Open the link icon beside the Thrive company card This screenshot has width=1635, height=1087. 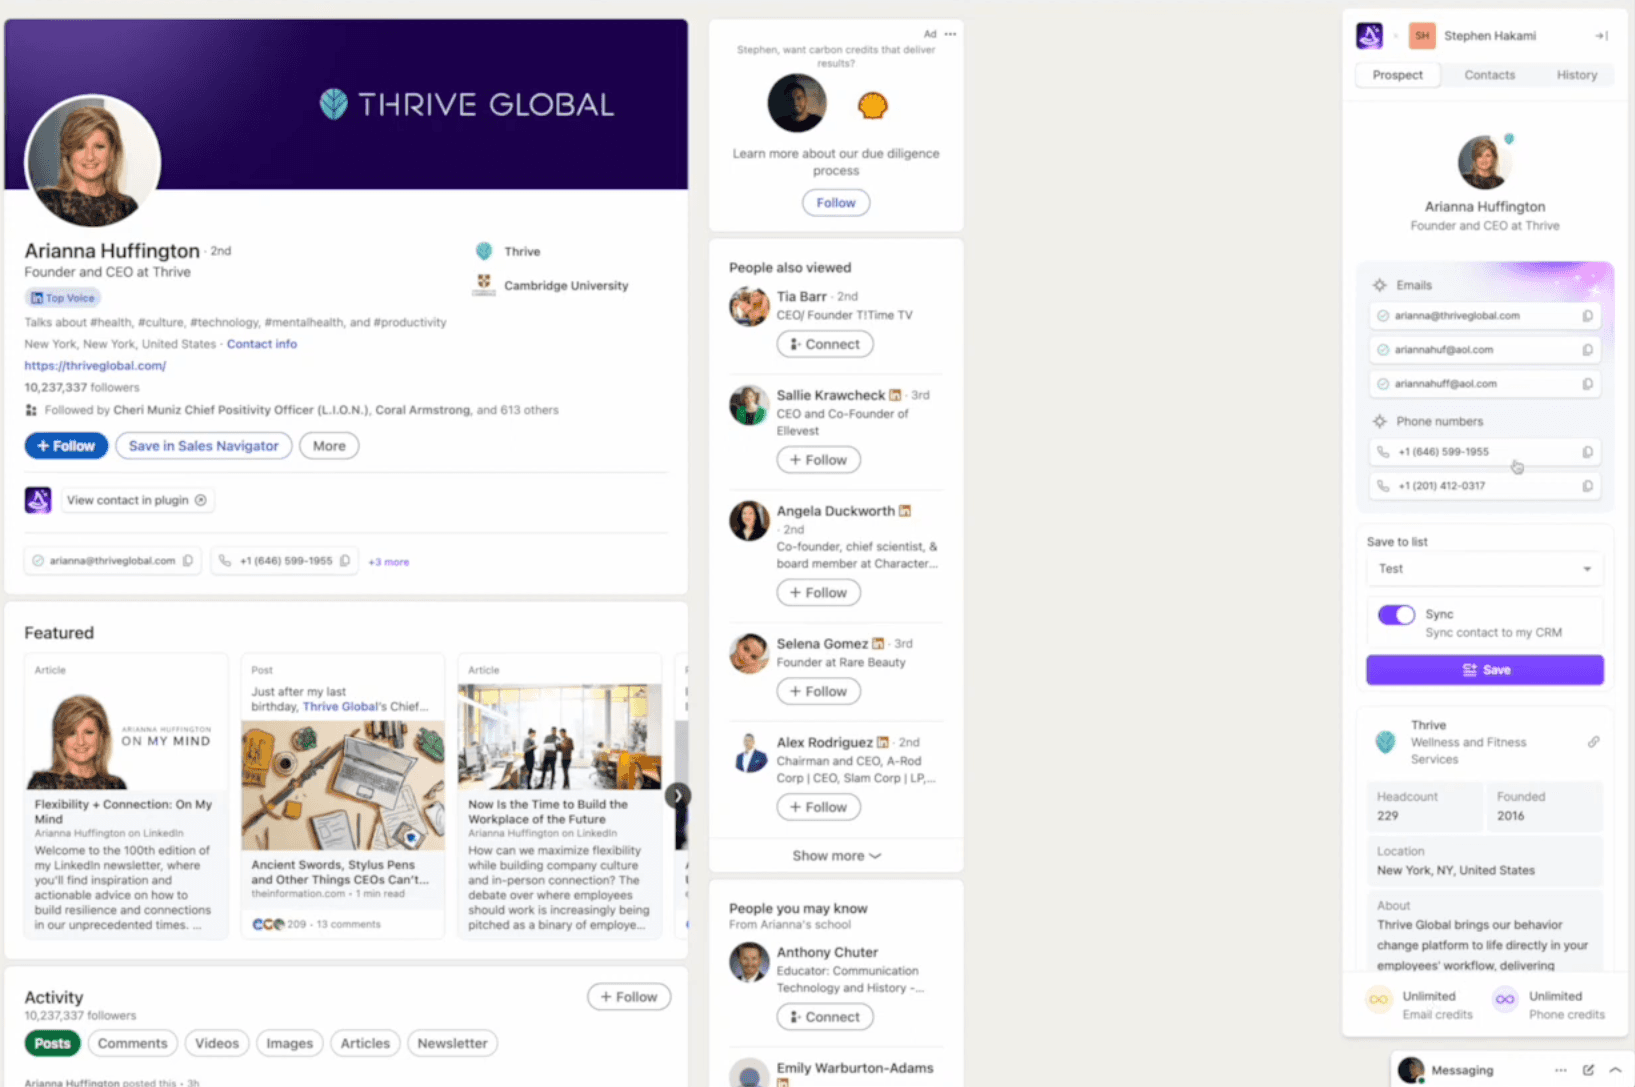[1596, 742]
